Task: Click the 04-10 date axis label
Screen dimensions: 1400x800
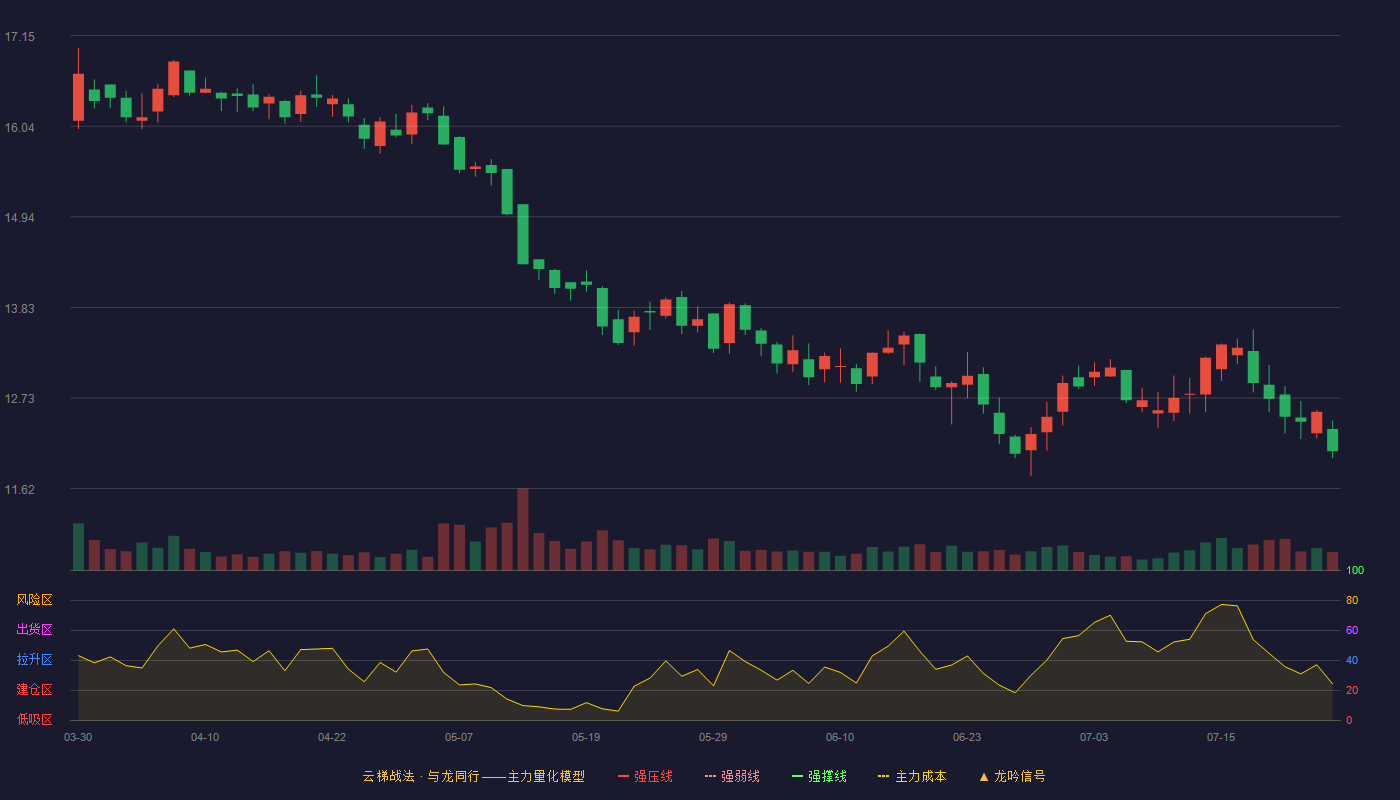Action: tap(205, 737)
